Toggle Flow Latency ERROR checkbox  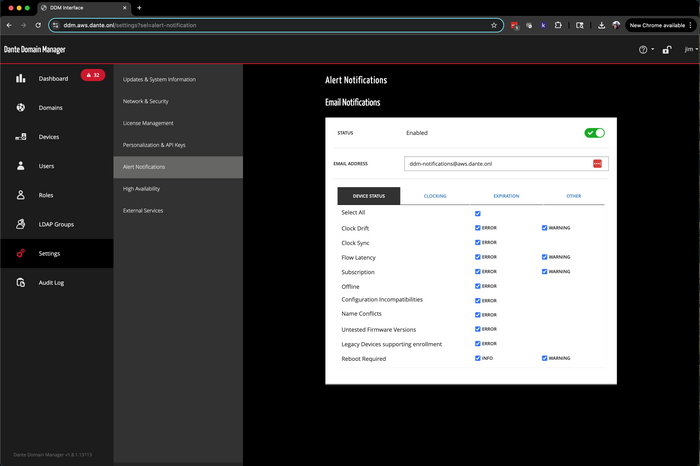pyautogui.click(x=478, y=257)
